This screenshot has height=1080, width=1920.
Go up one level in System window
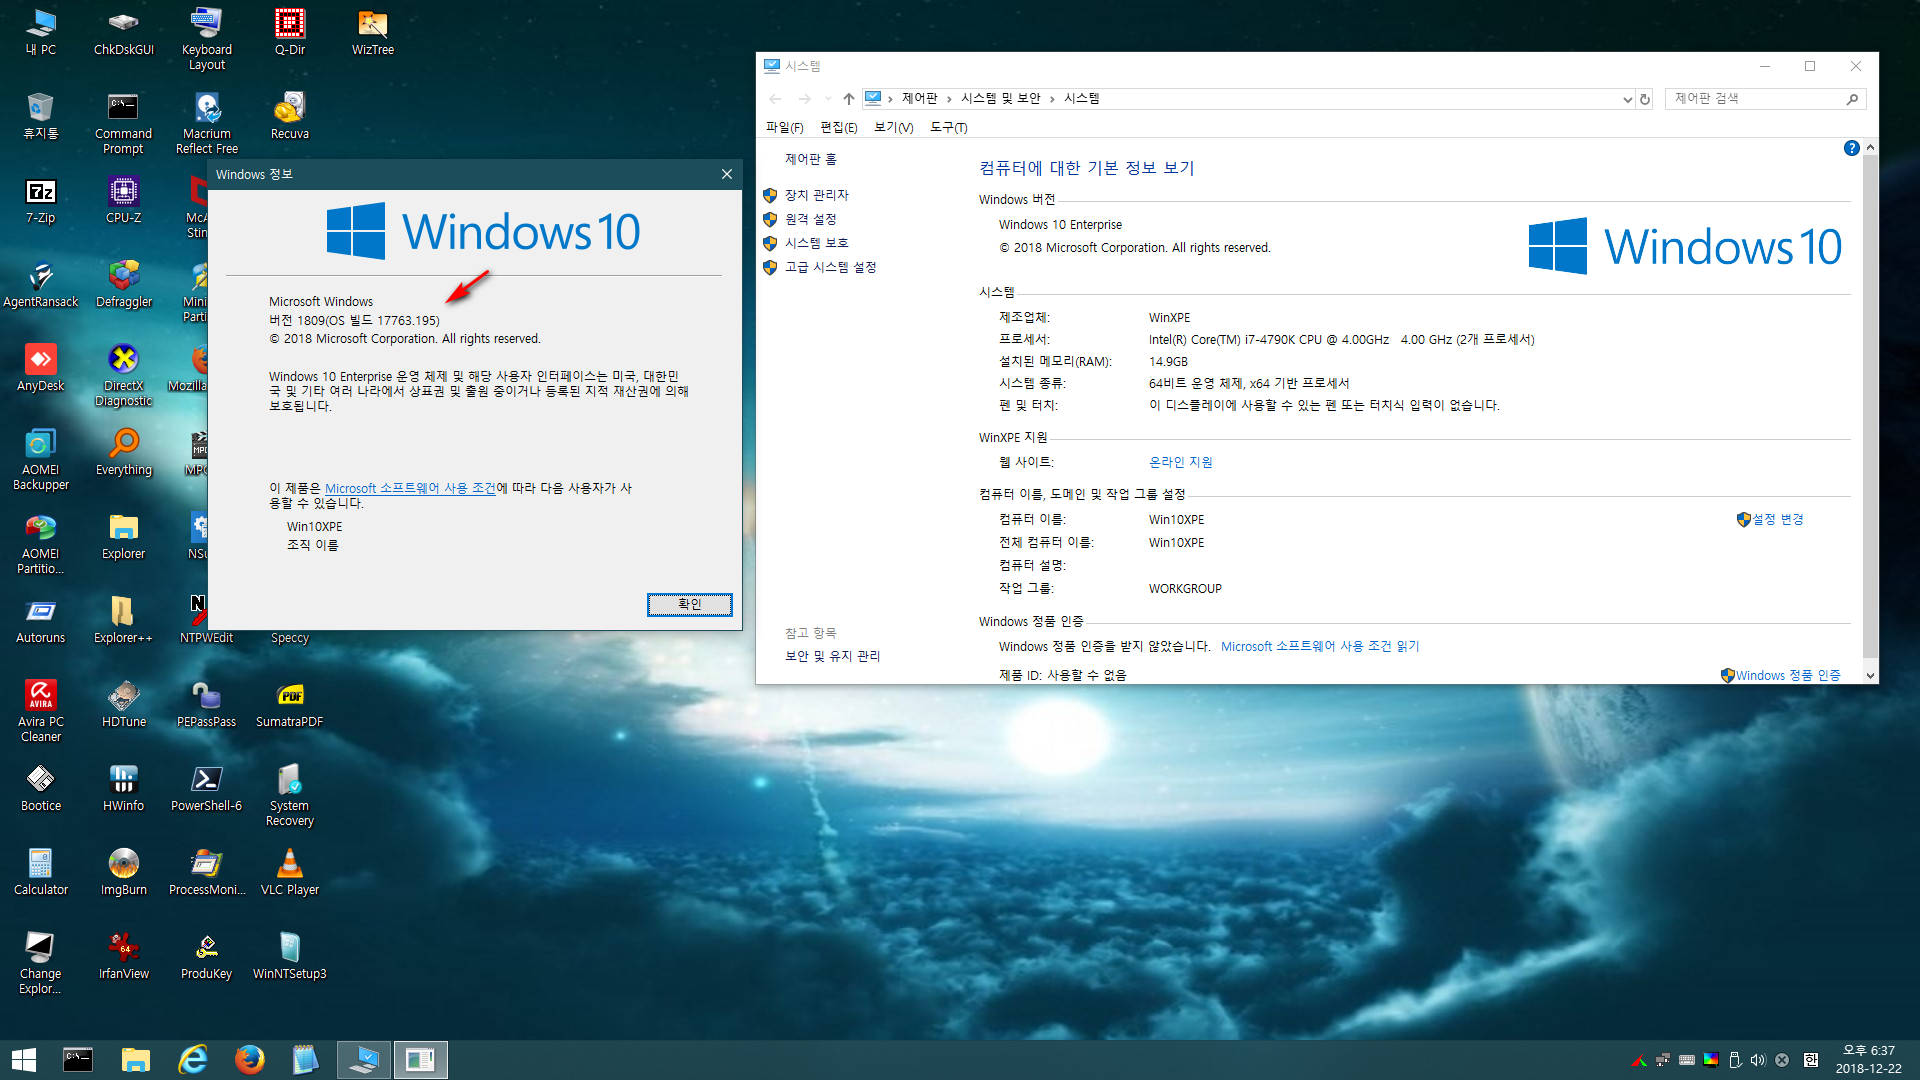point(848,99)
